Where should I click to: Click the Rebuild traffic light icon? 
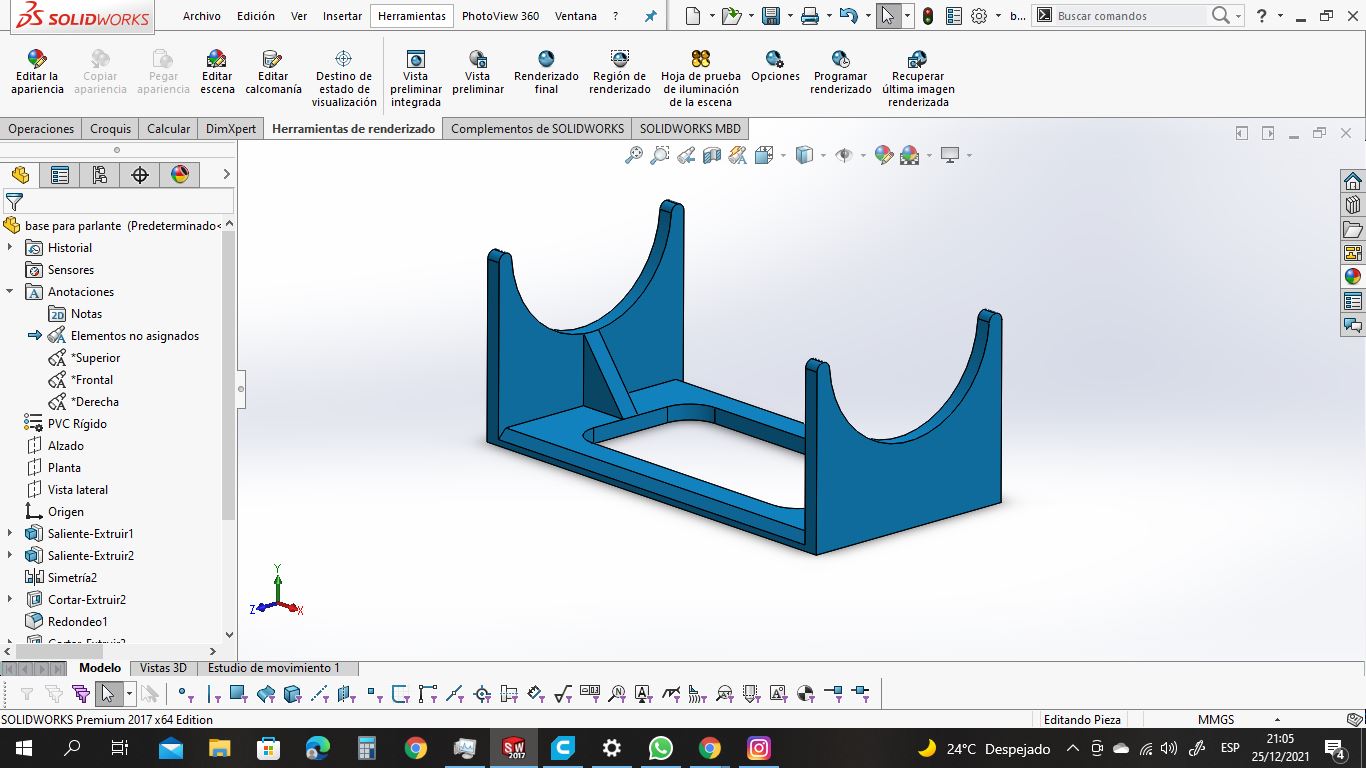point(928,16)
